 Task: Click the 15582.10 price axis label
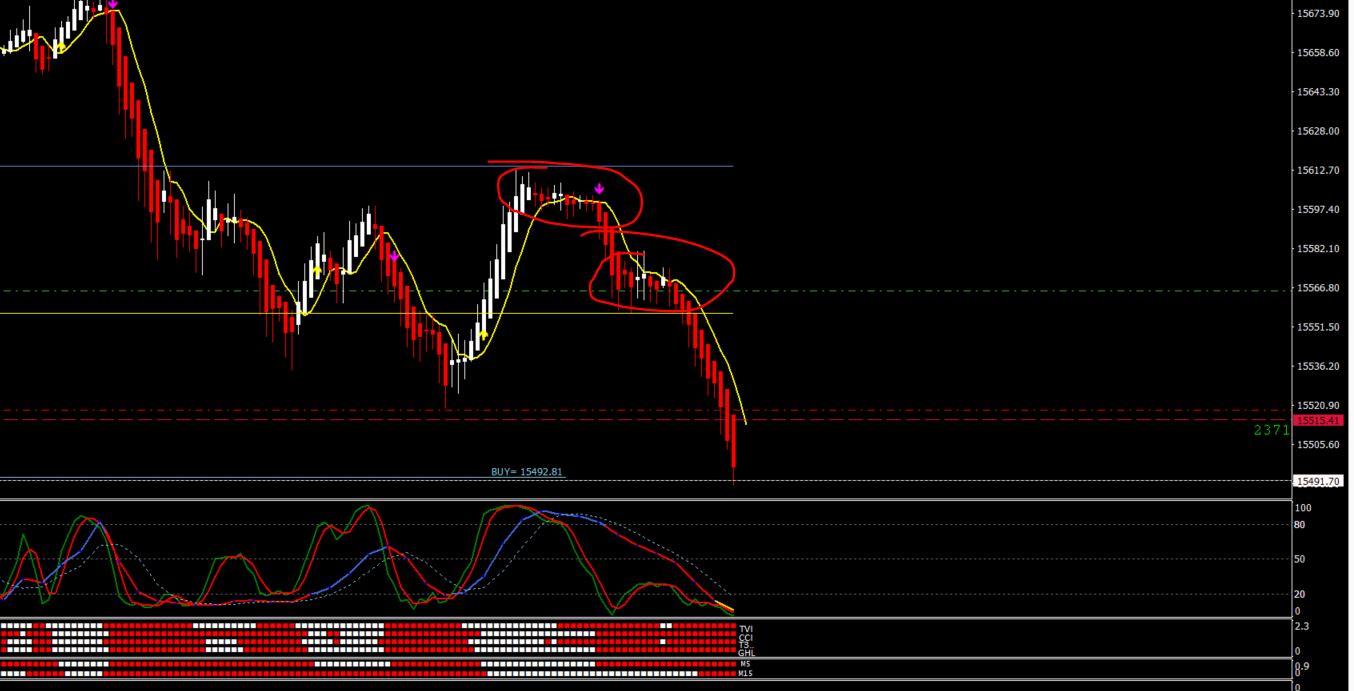coord(1317,248)
